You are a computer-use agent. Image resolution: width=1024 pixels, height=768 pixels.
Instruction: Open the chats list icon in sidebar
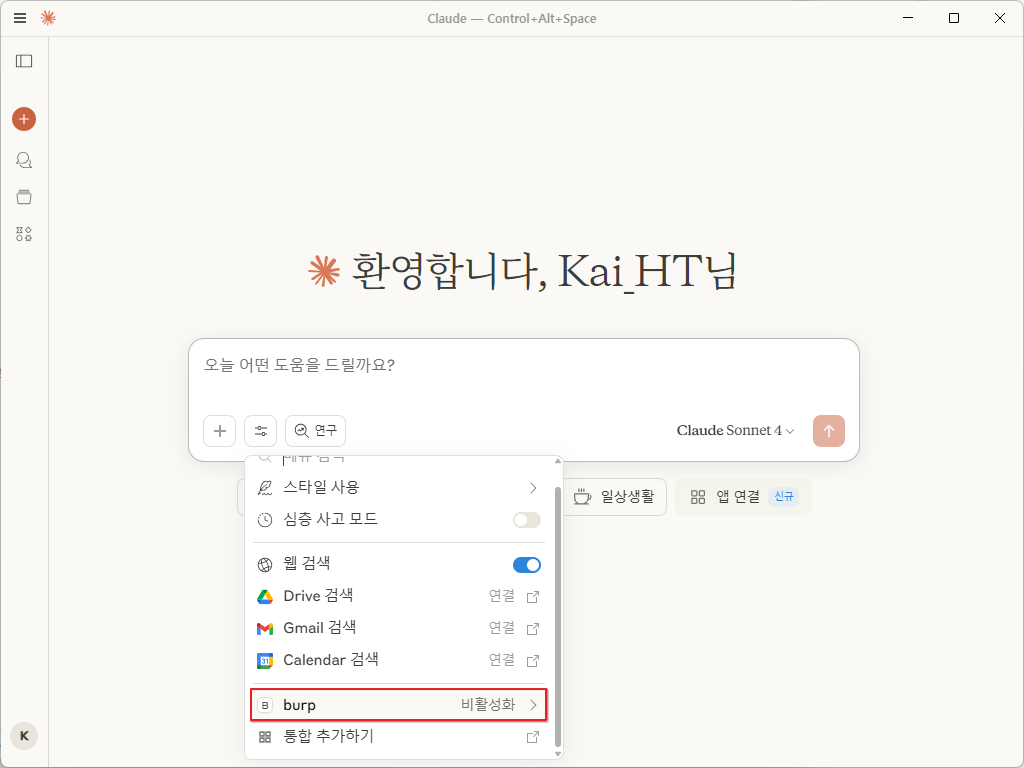click(24, 160)
